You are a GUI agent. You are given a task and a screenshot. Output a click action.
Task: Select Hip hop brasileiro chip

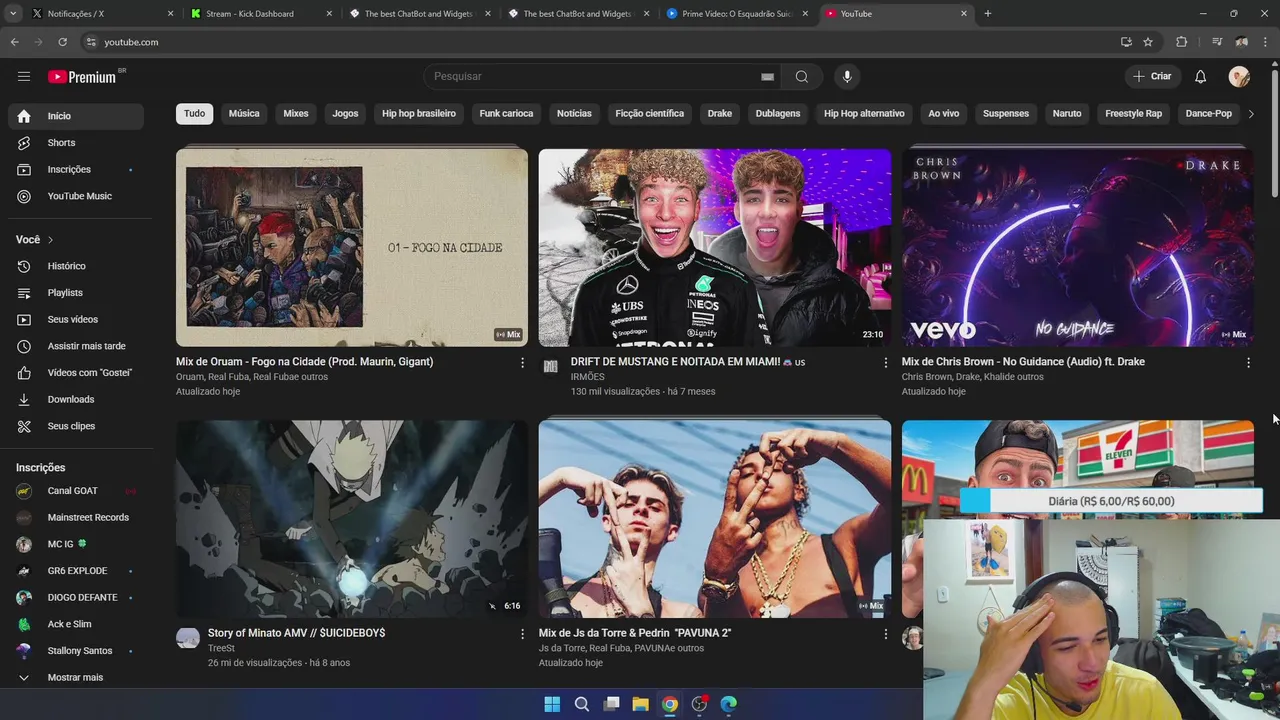click(x=419, y=114)
